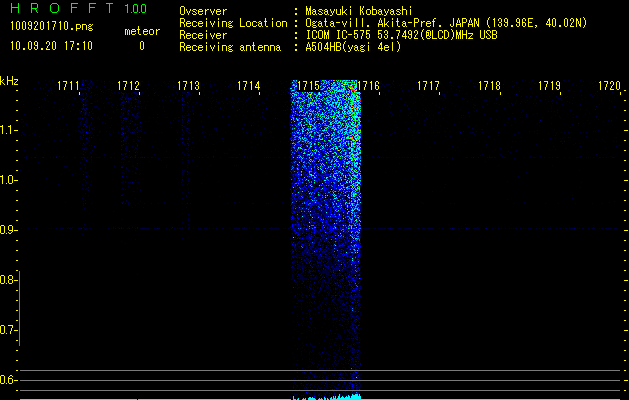Click the 1.1 kHz frequency label
This screenshot has width=629, height=400.
[x=8, y=130]
